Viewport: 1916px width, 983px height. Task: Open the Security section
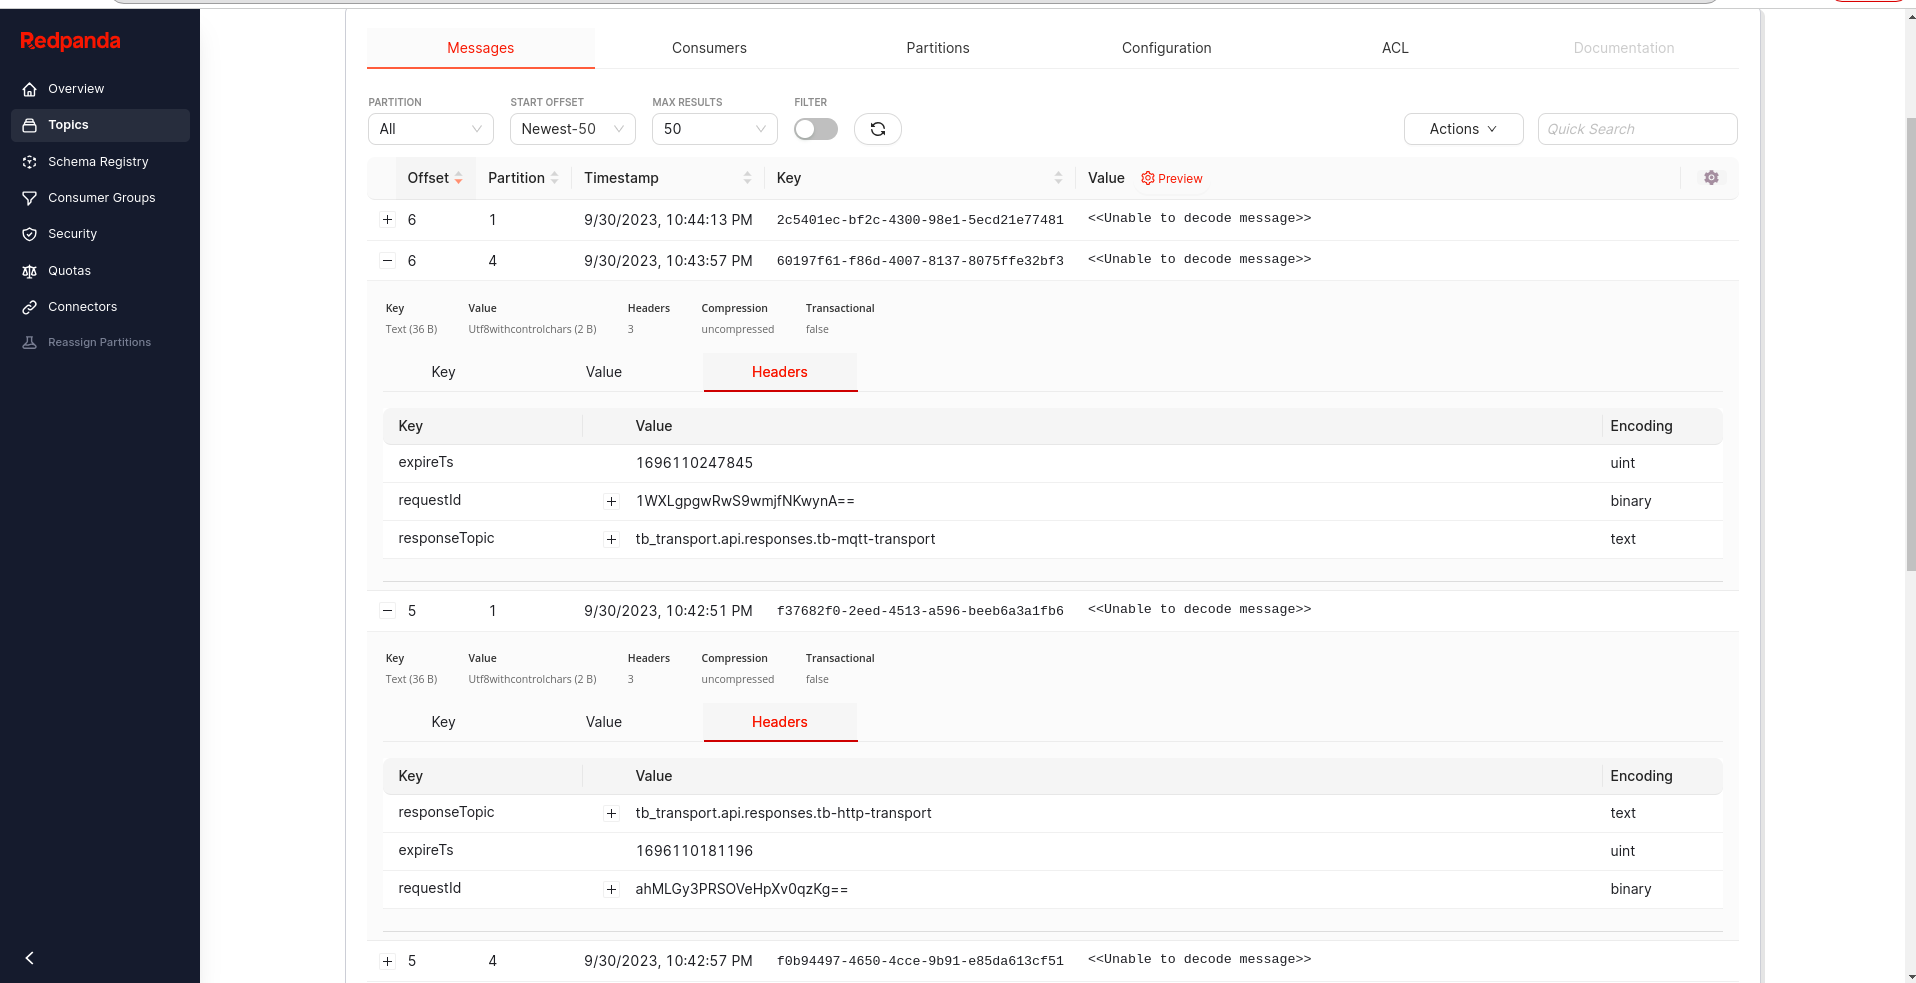pyautogui.click(x=71, y=233)
